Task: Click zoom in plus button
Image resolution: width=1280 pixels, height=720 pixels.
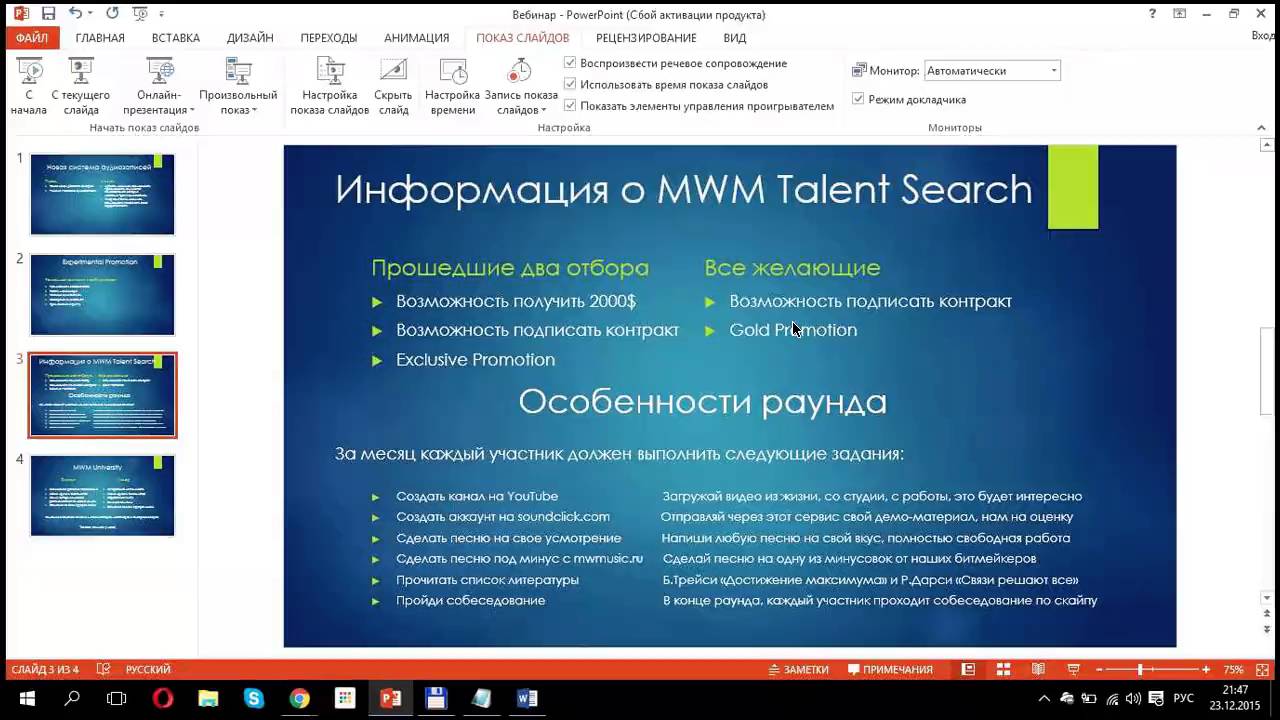Action: (1206, 669)
